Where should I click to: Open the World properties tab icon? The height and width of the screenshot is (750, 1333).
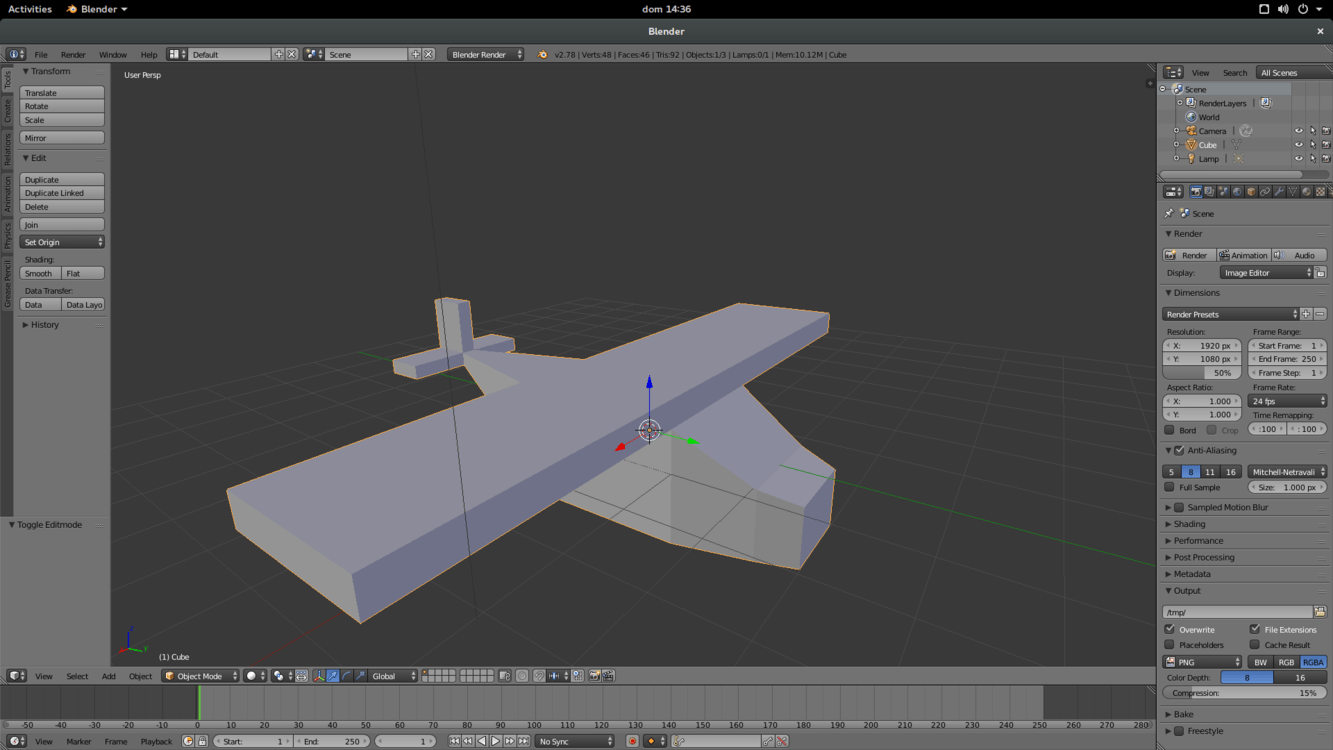(x=1237, y=192)
